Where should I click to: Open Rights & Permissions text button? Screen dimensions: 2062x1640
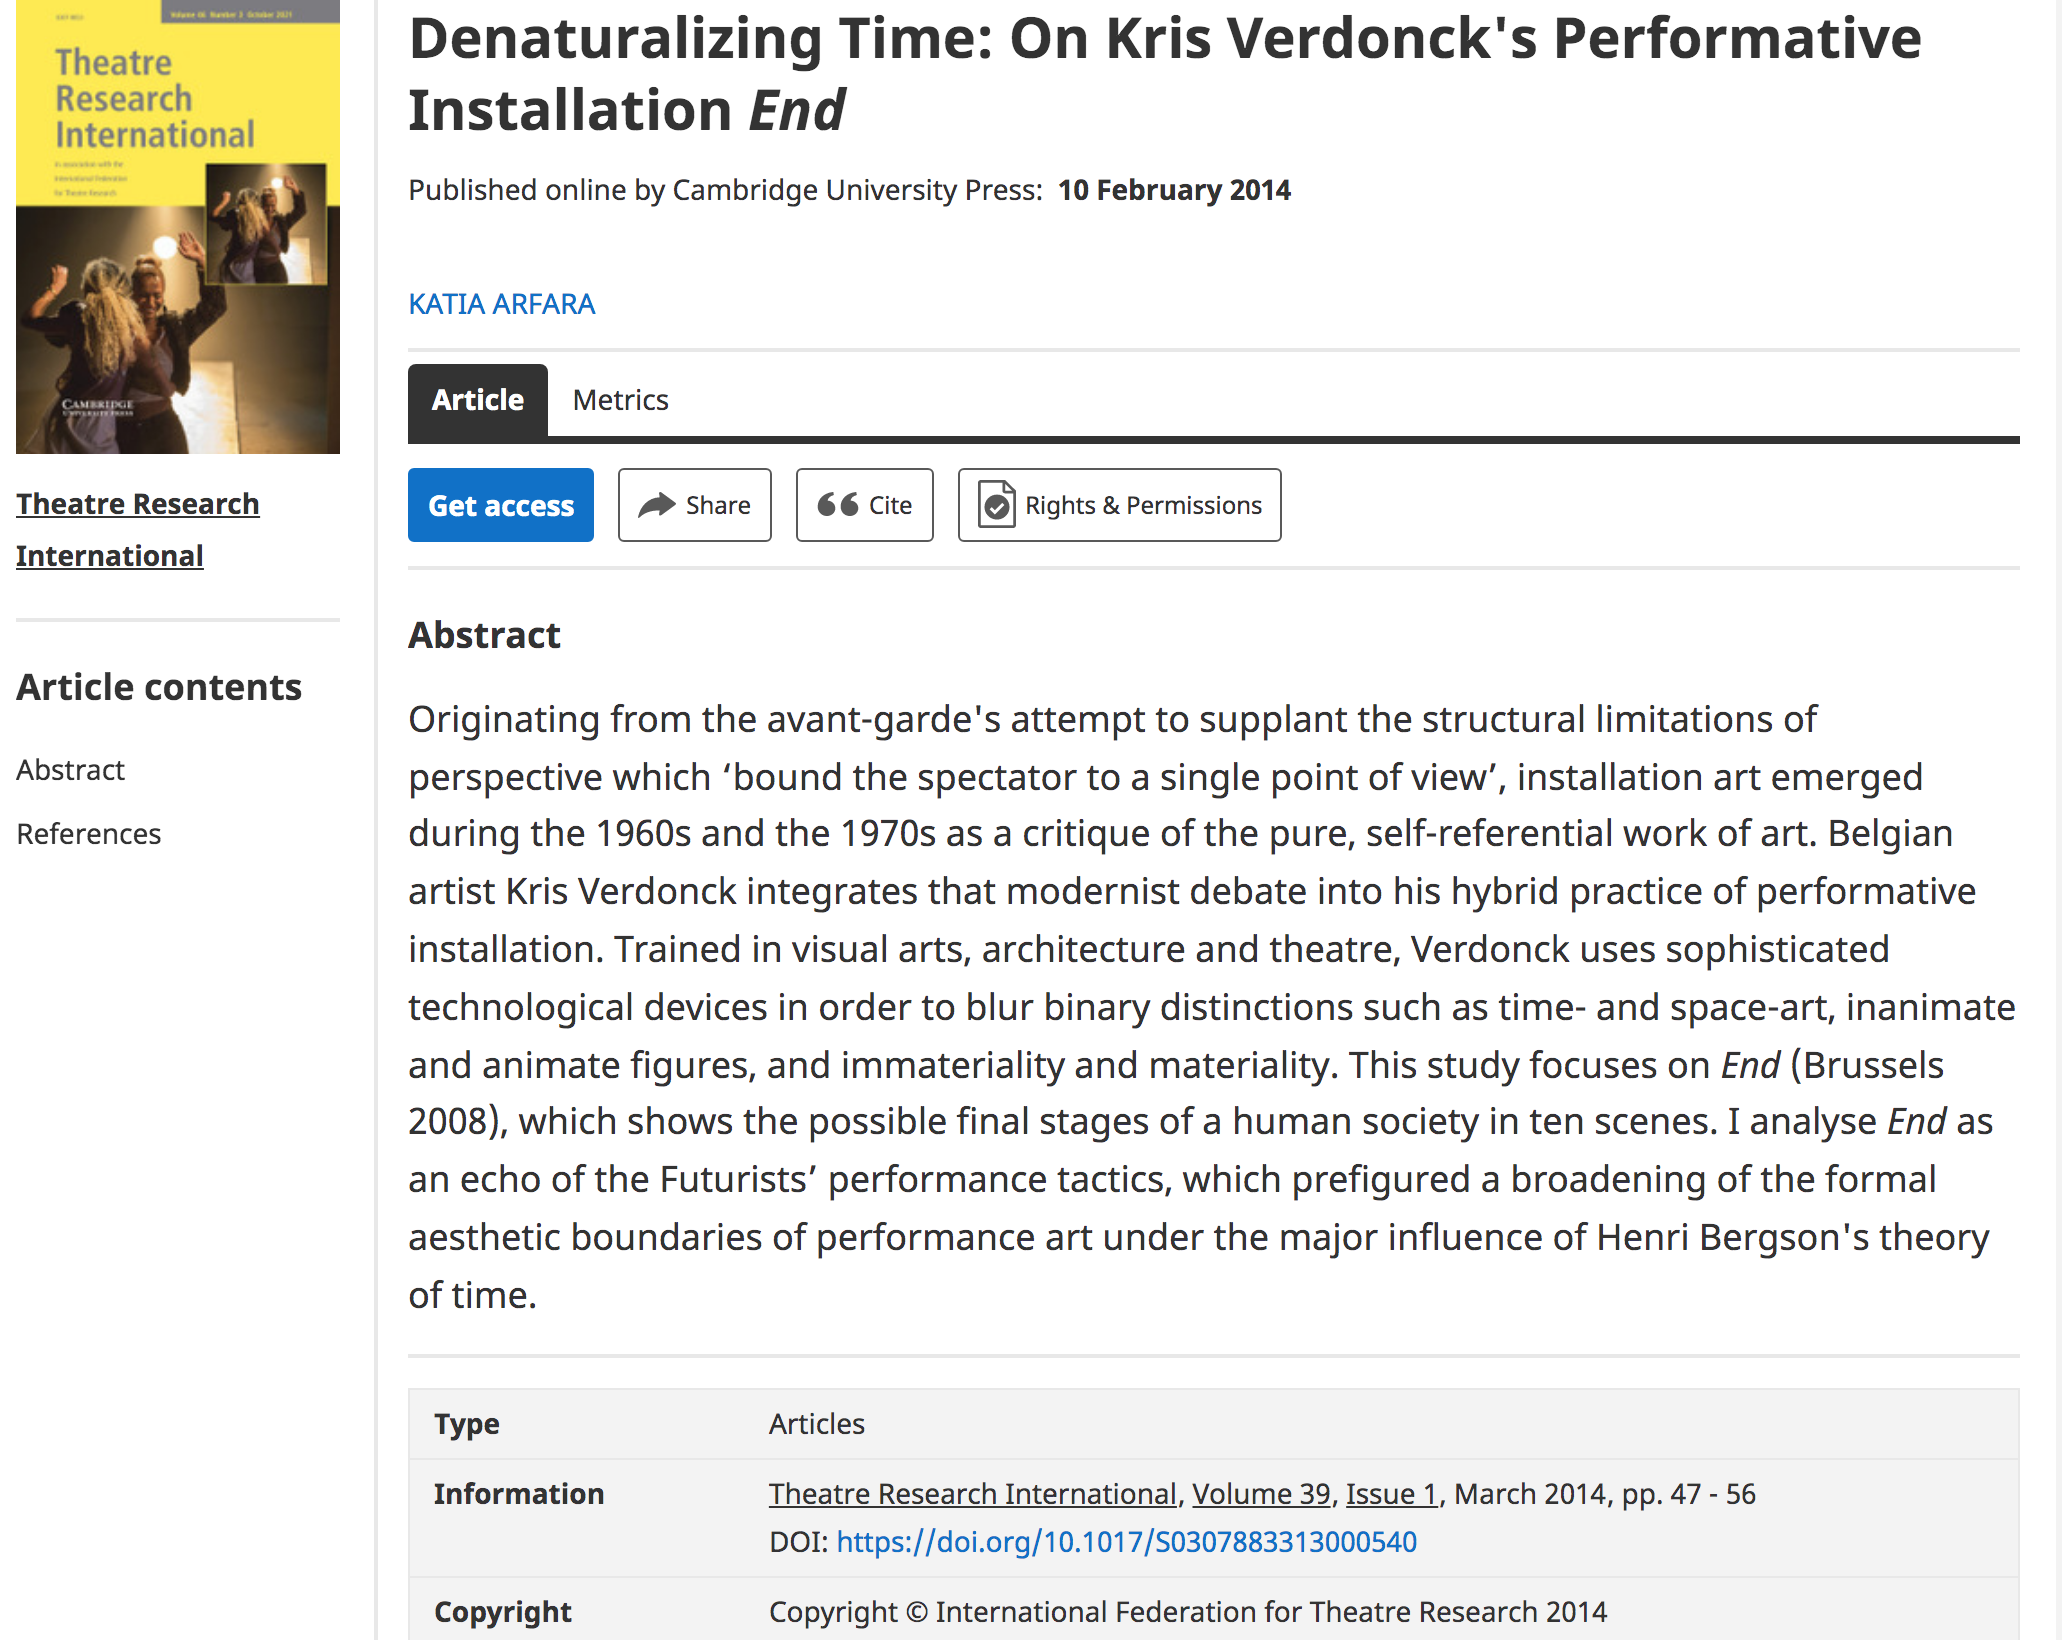pyautogui.click(x=1143, y=505)
